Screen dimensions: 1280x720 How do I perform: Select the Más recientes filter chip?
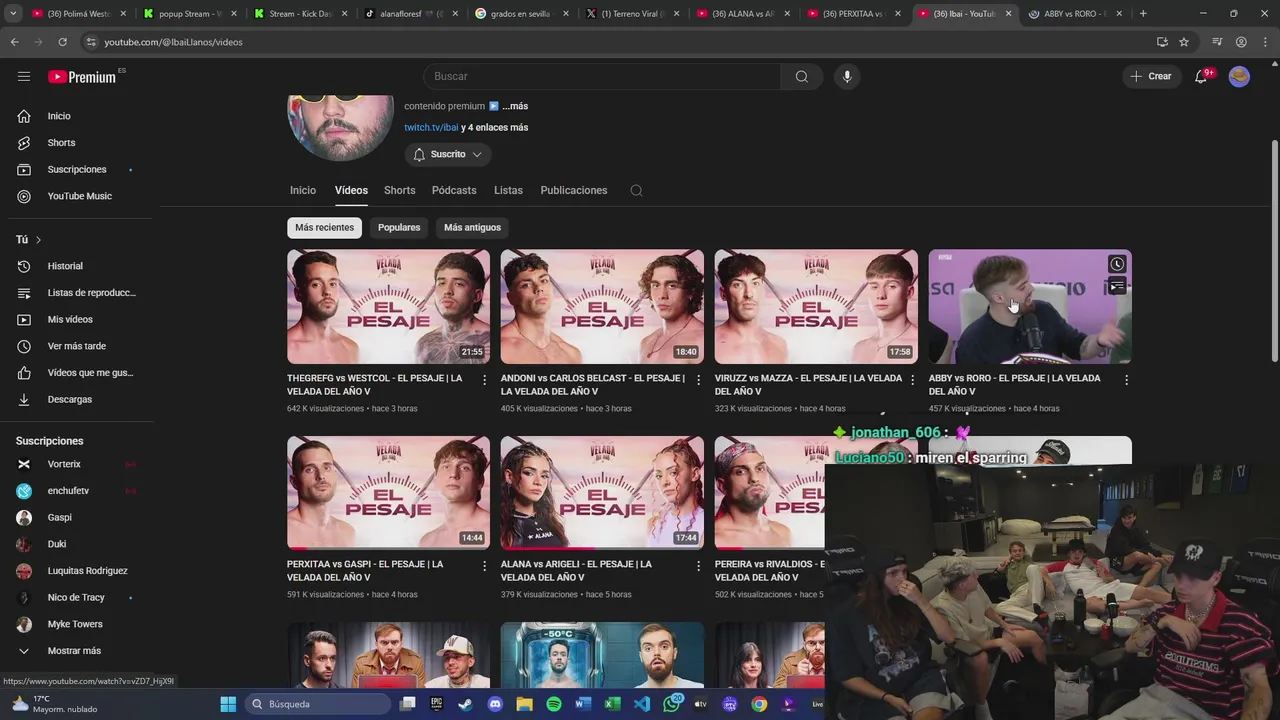tap(324, 227)
